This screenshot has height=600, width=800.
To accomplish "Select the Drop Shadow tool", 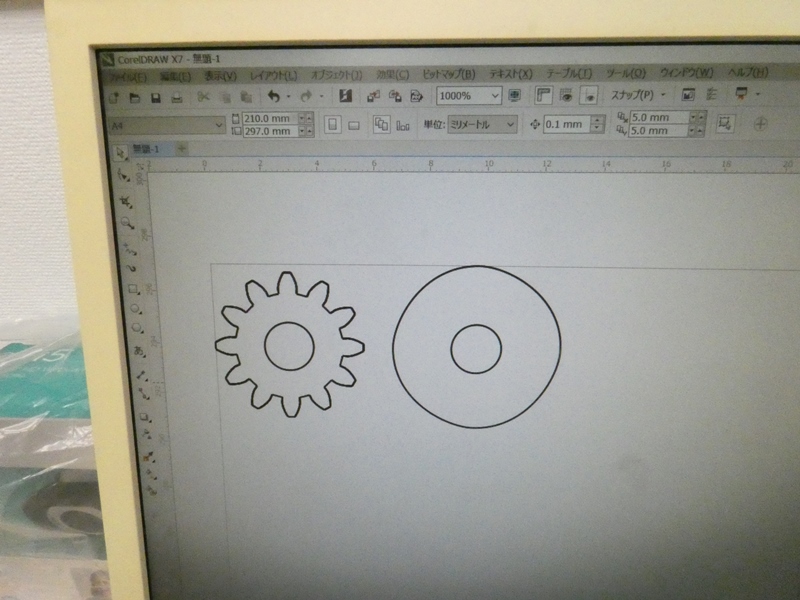I will [145, 417].
